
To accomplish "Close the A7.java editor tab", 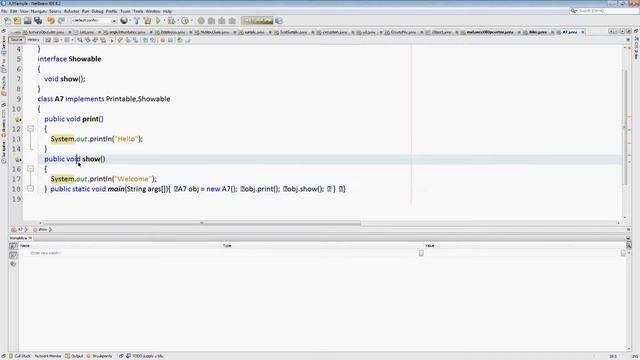I will coord(582,32).
